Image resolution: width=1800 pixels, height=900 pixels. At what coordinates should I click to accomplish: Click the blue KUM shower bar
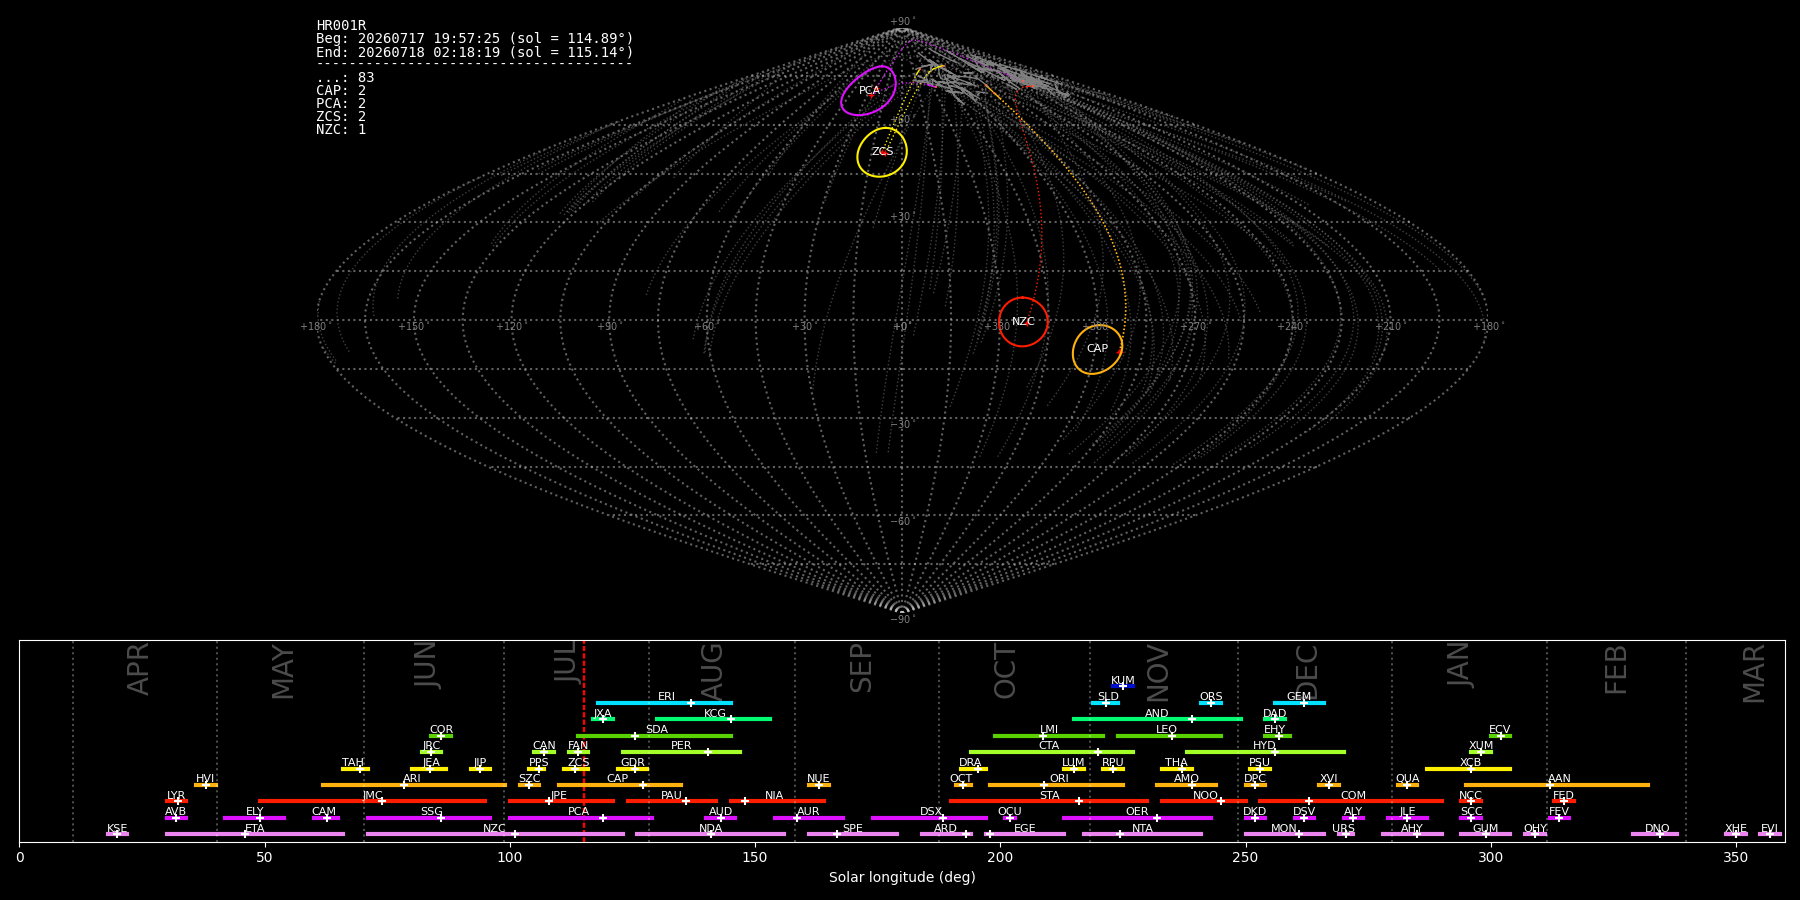pyautogui.click(x=1123, y=686)
